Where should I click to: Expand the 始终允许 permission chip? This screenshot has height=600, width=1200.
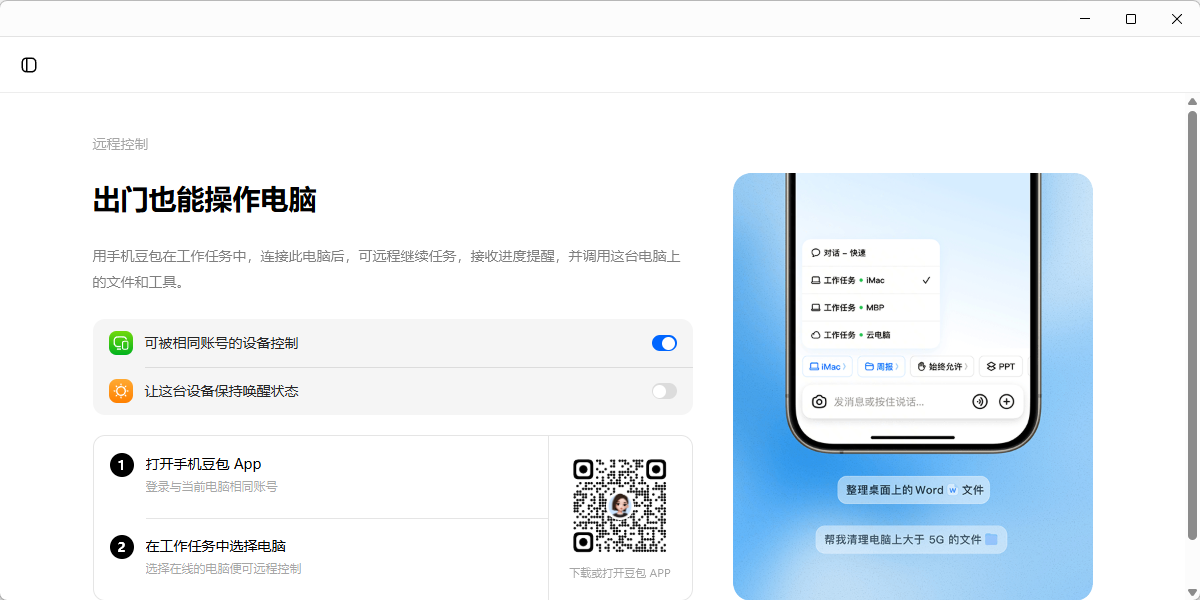pos(942,367)
